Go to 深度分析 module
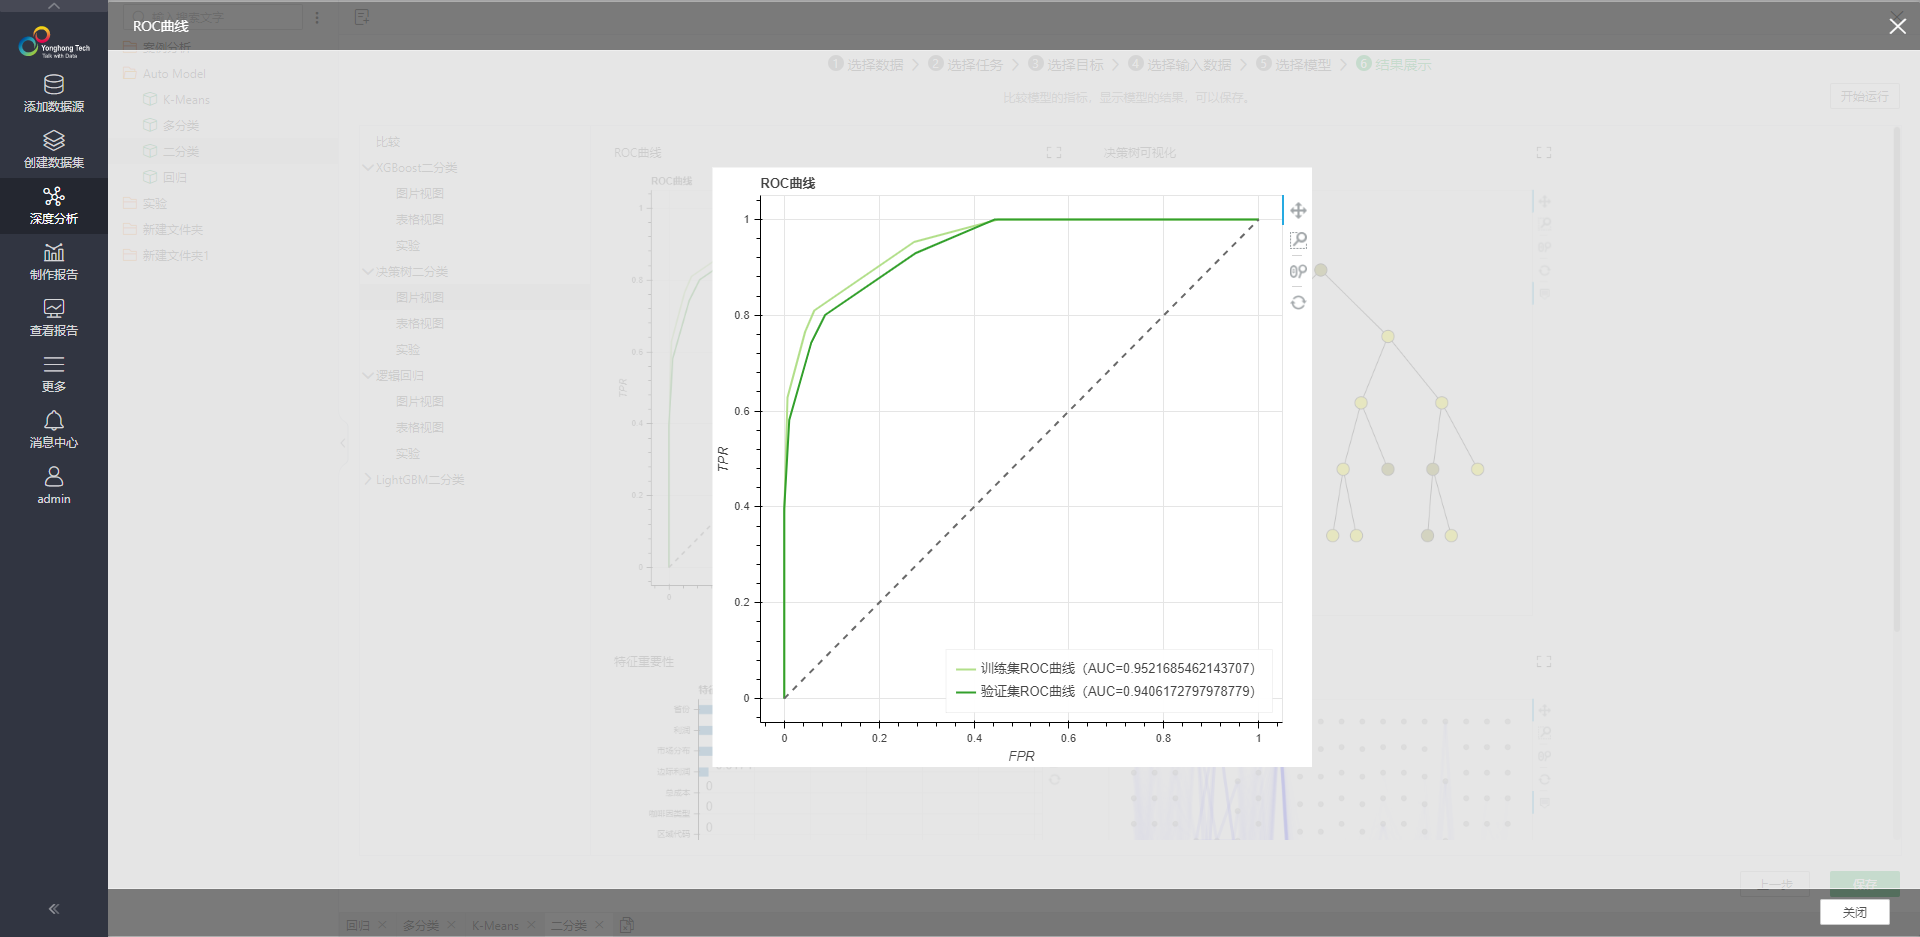Image resolution: width=1920 pixels, height=937 pixels. (54, 206)
